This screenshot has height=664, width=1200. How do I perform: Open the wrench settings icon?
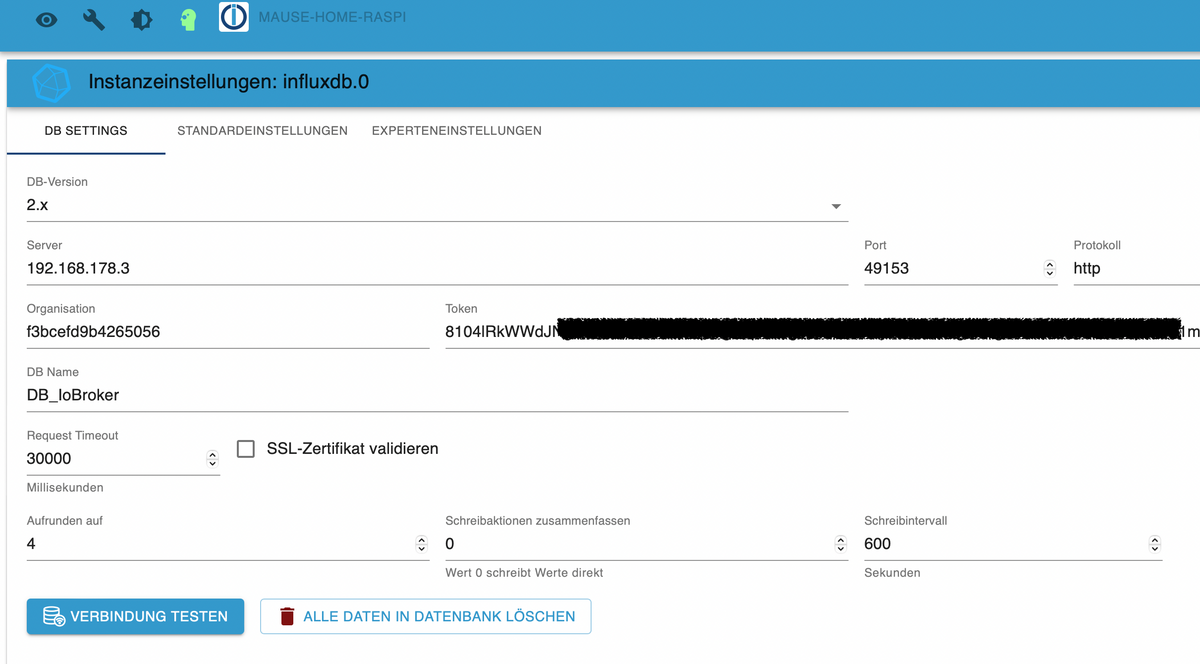point(94,20)
